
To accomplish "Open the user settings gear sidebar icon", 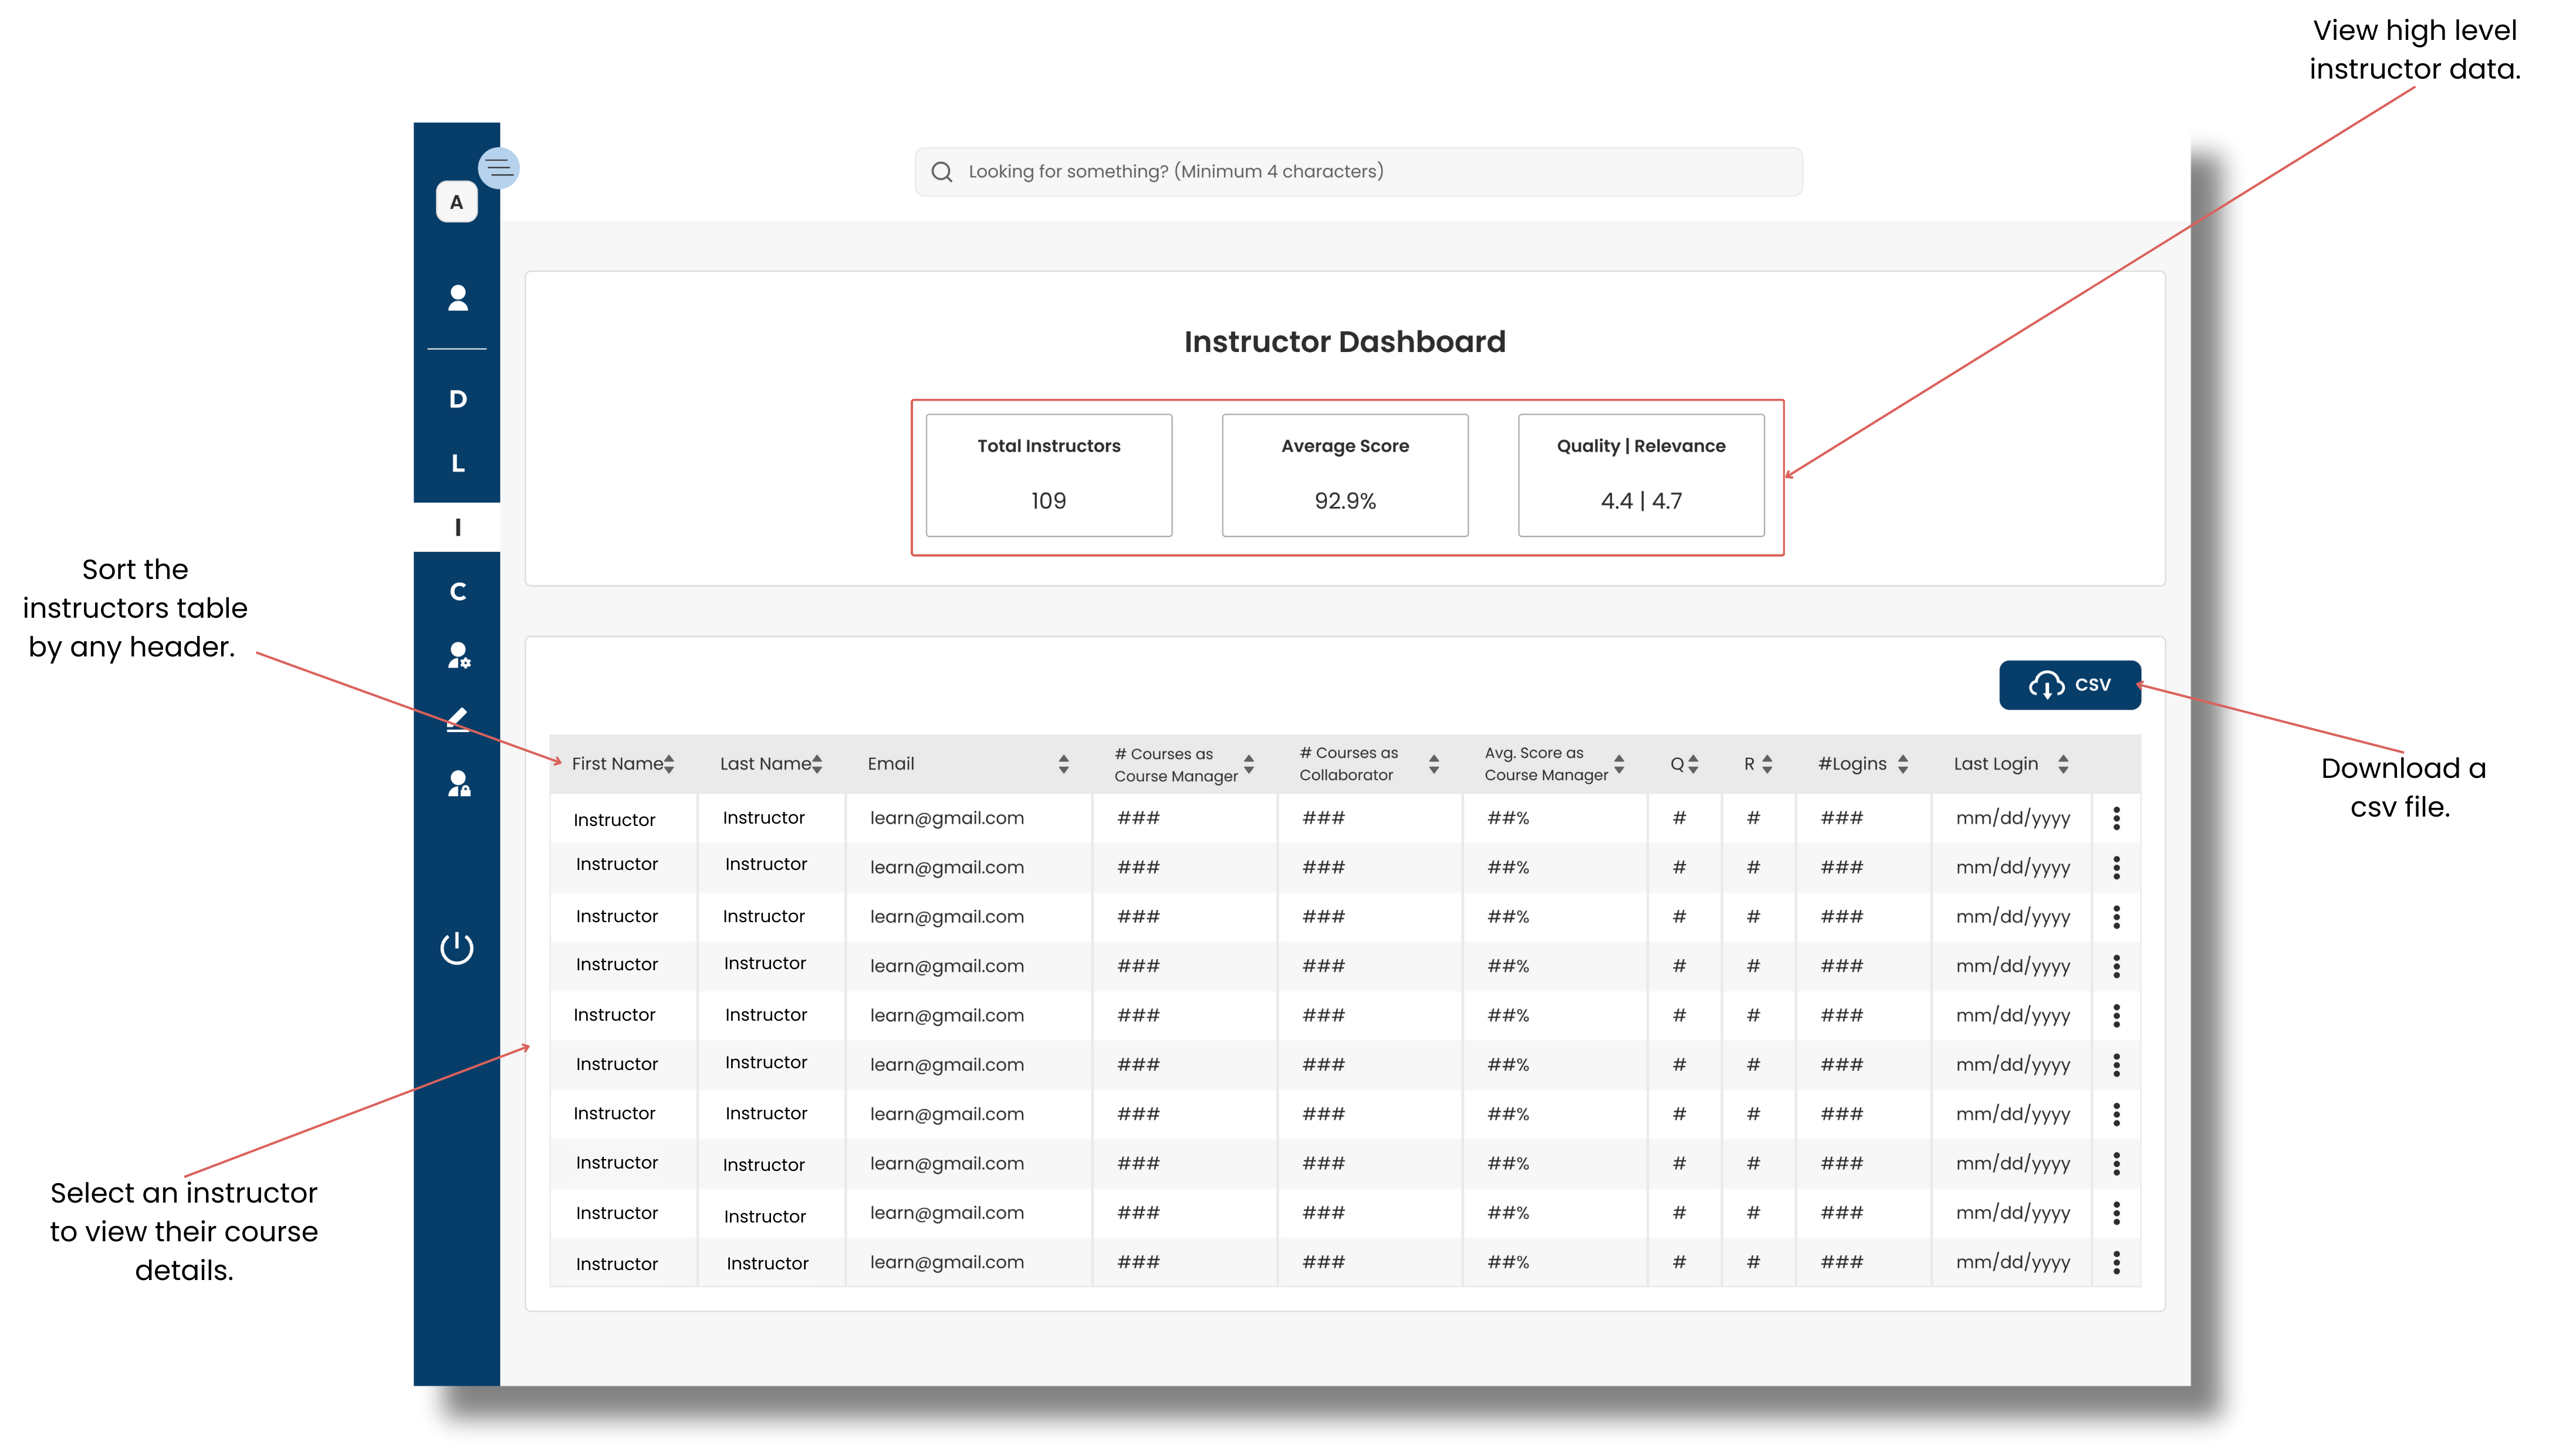I will click(458, 655).
